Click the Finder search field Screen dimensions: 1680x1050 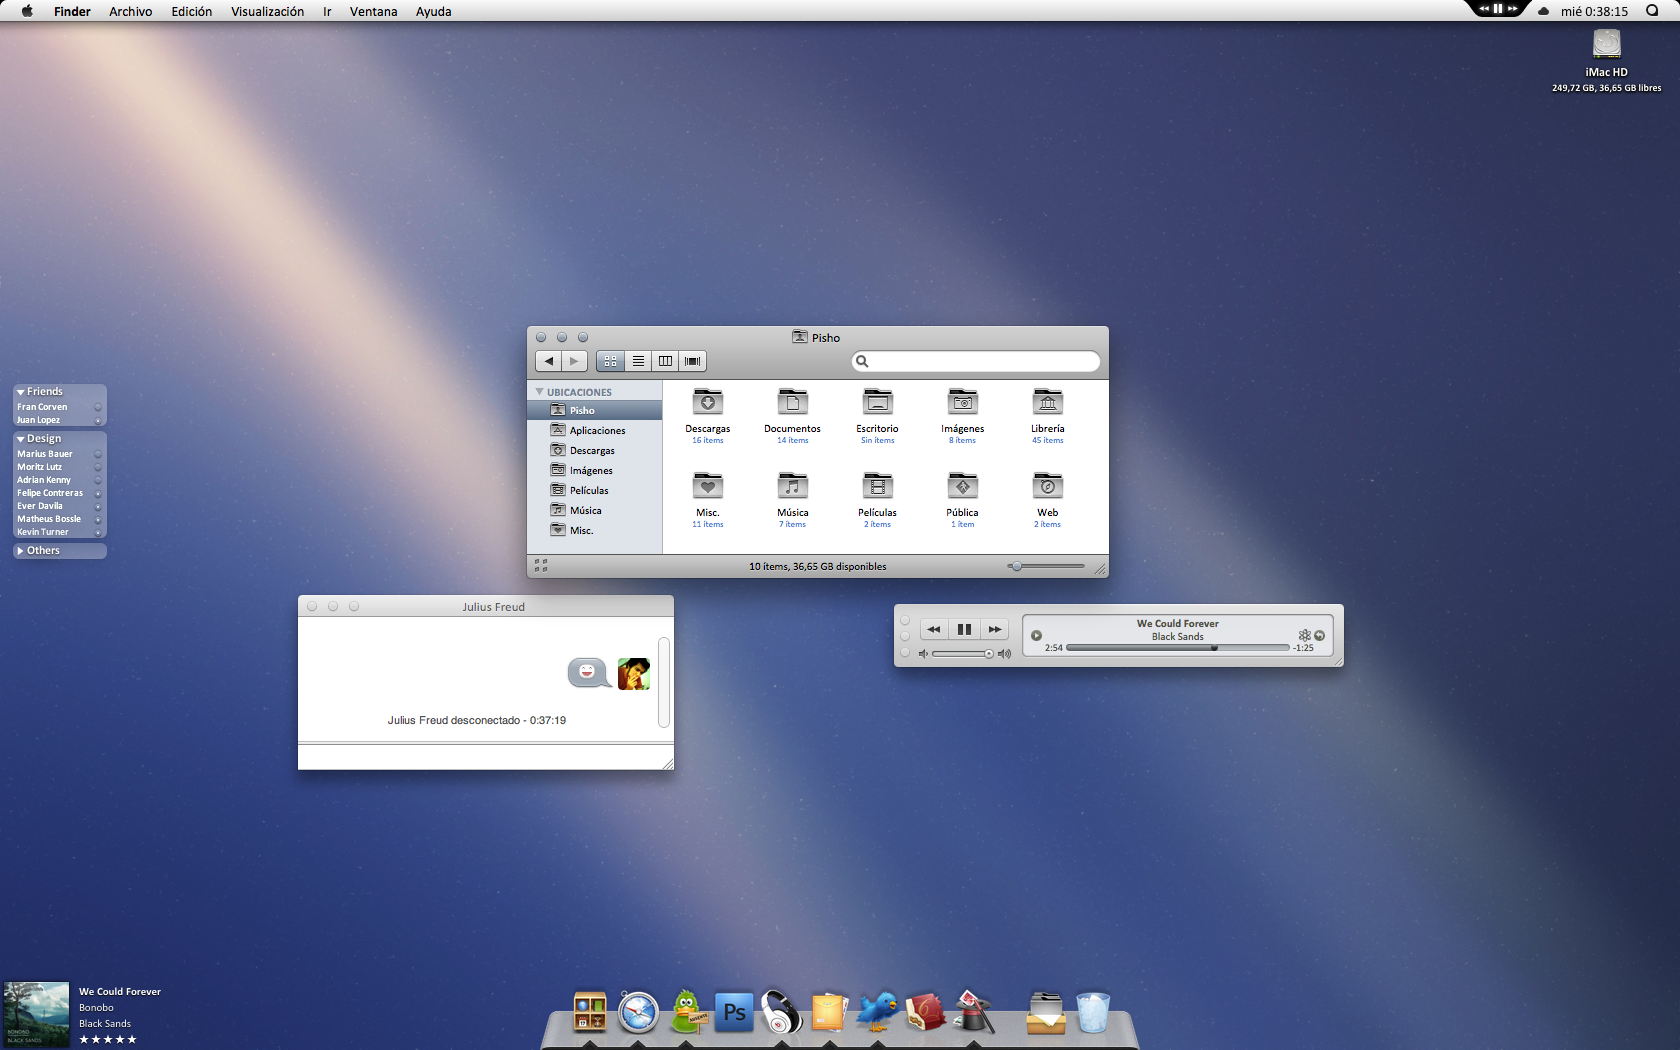click(976, 361)
